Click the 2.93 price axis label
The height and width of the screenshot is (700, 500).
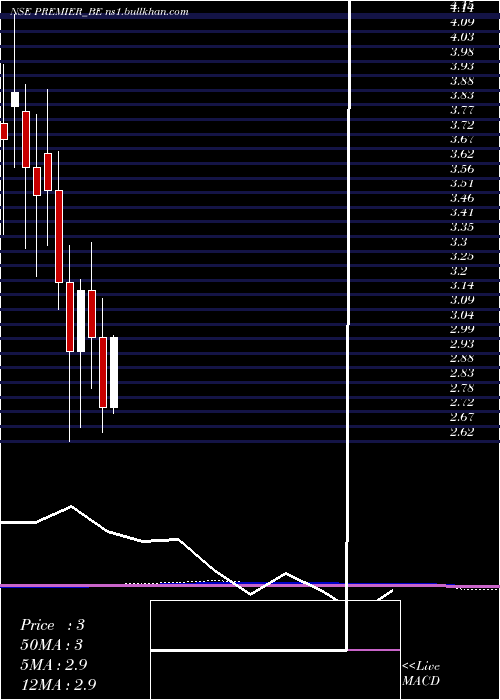click(x=462, y=344)
